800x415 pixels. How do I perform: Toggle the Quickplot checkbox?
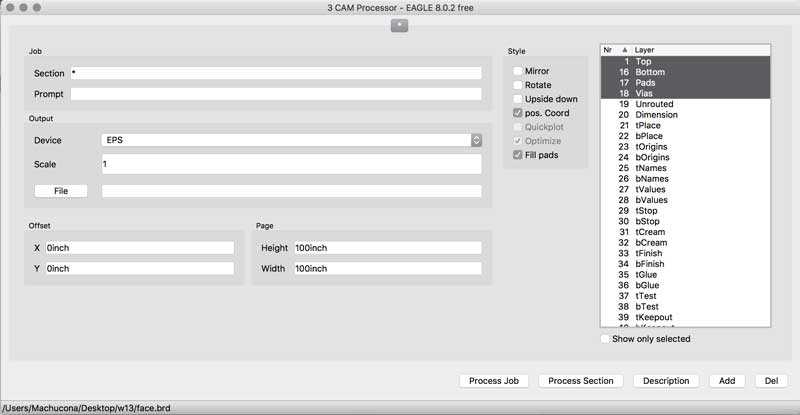pos(518,127)
